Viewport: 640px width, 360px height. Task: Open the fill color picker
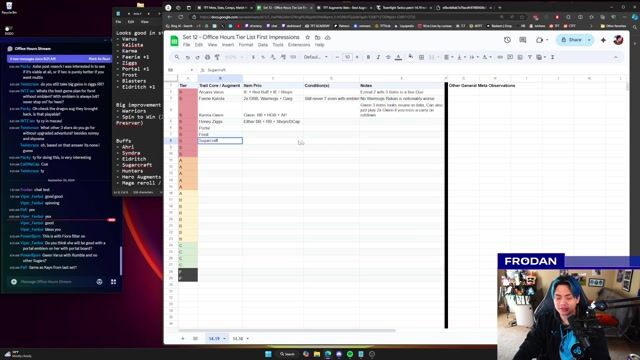[411, 57]
